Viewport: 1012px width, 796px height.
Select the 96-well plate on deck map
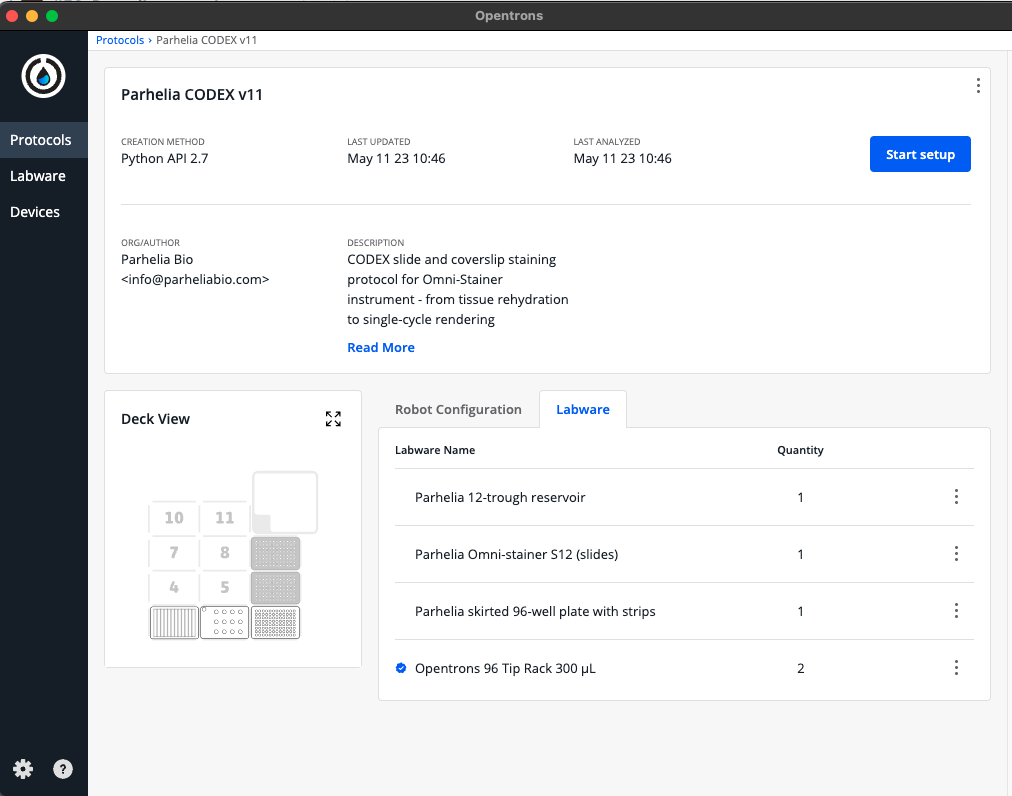275,622
